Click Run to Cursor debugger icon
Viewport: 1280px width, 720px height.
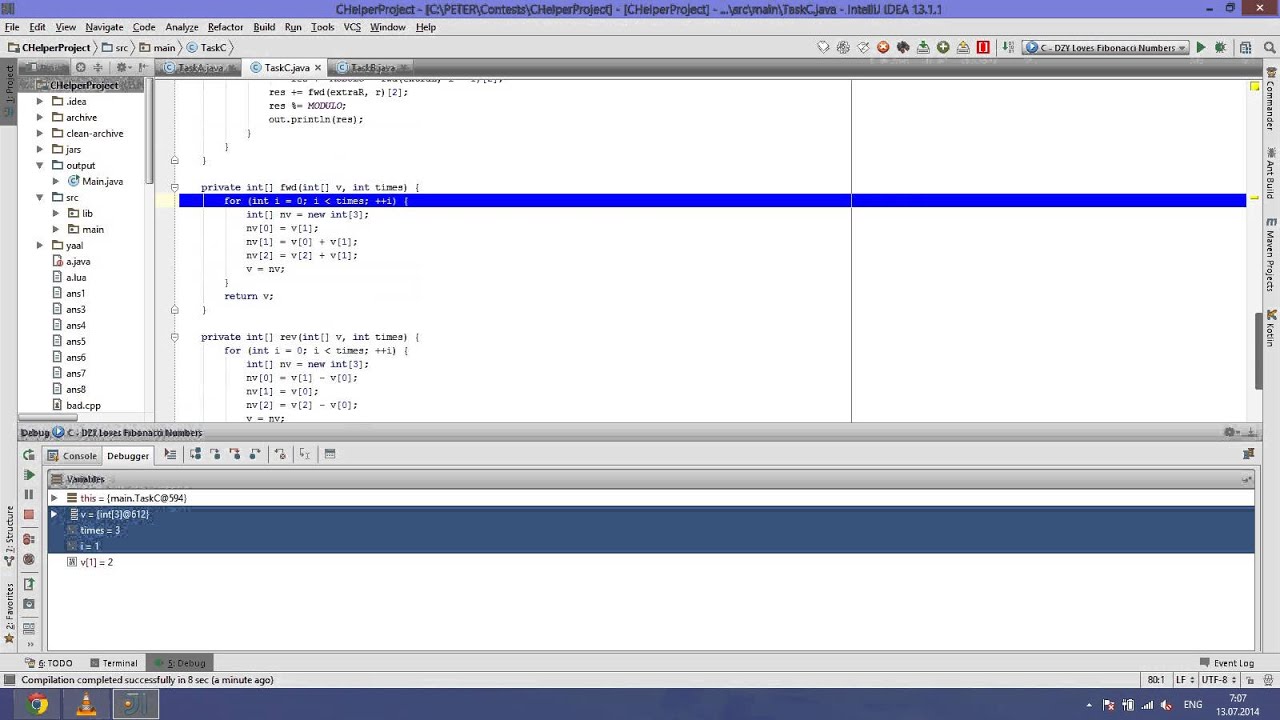click(x=305, y=454)
